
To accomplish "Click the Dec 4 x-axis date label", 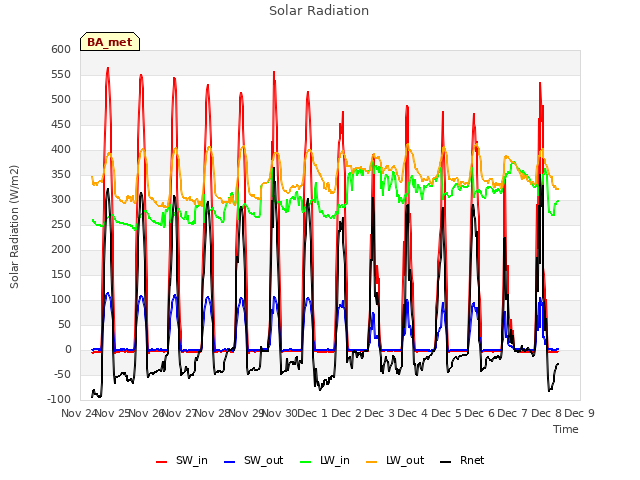I will click(413, 413).
